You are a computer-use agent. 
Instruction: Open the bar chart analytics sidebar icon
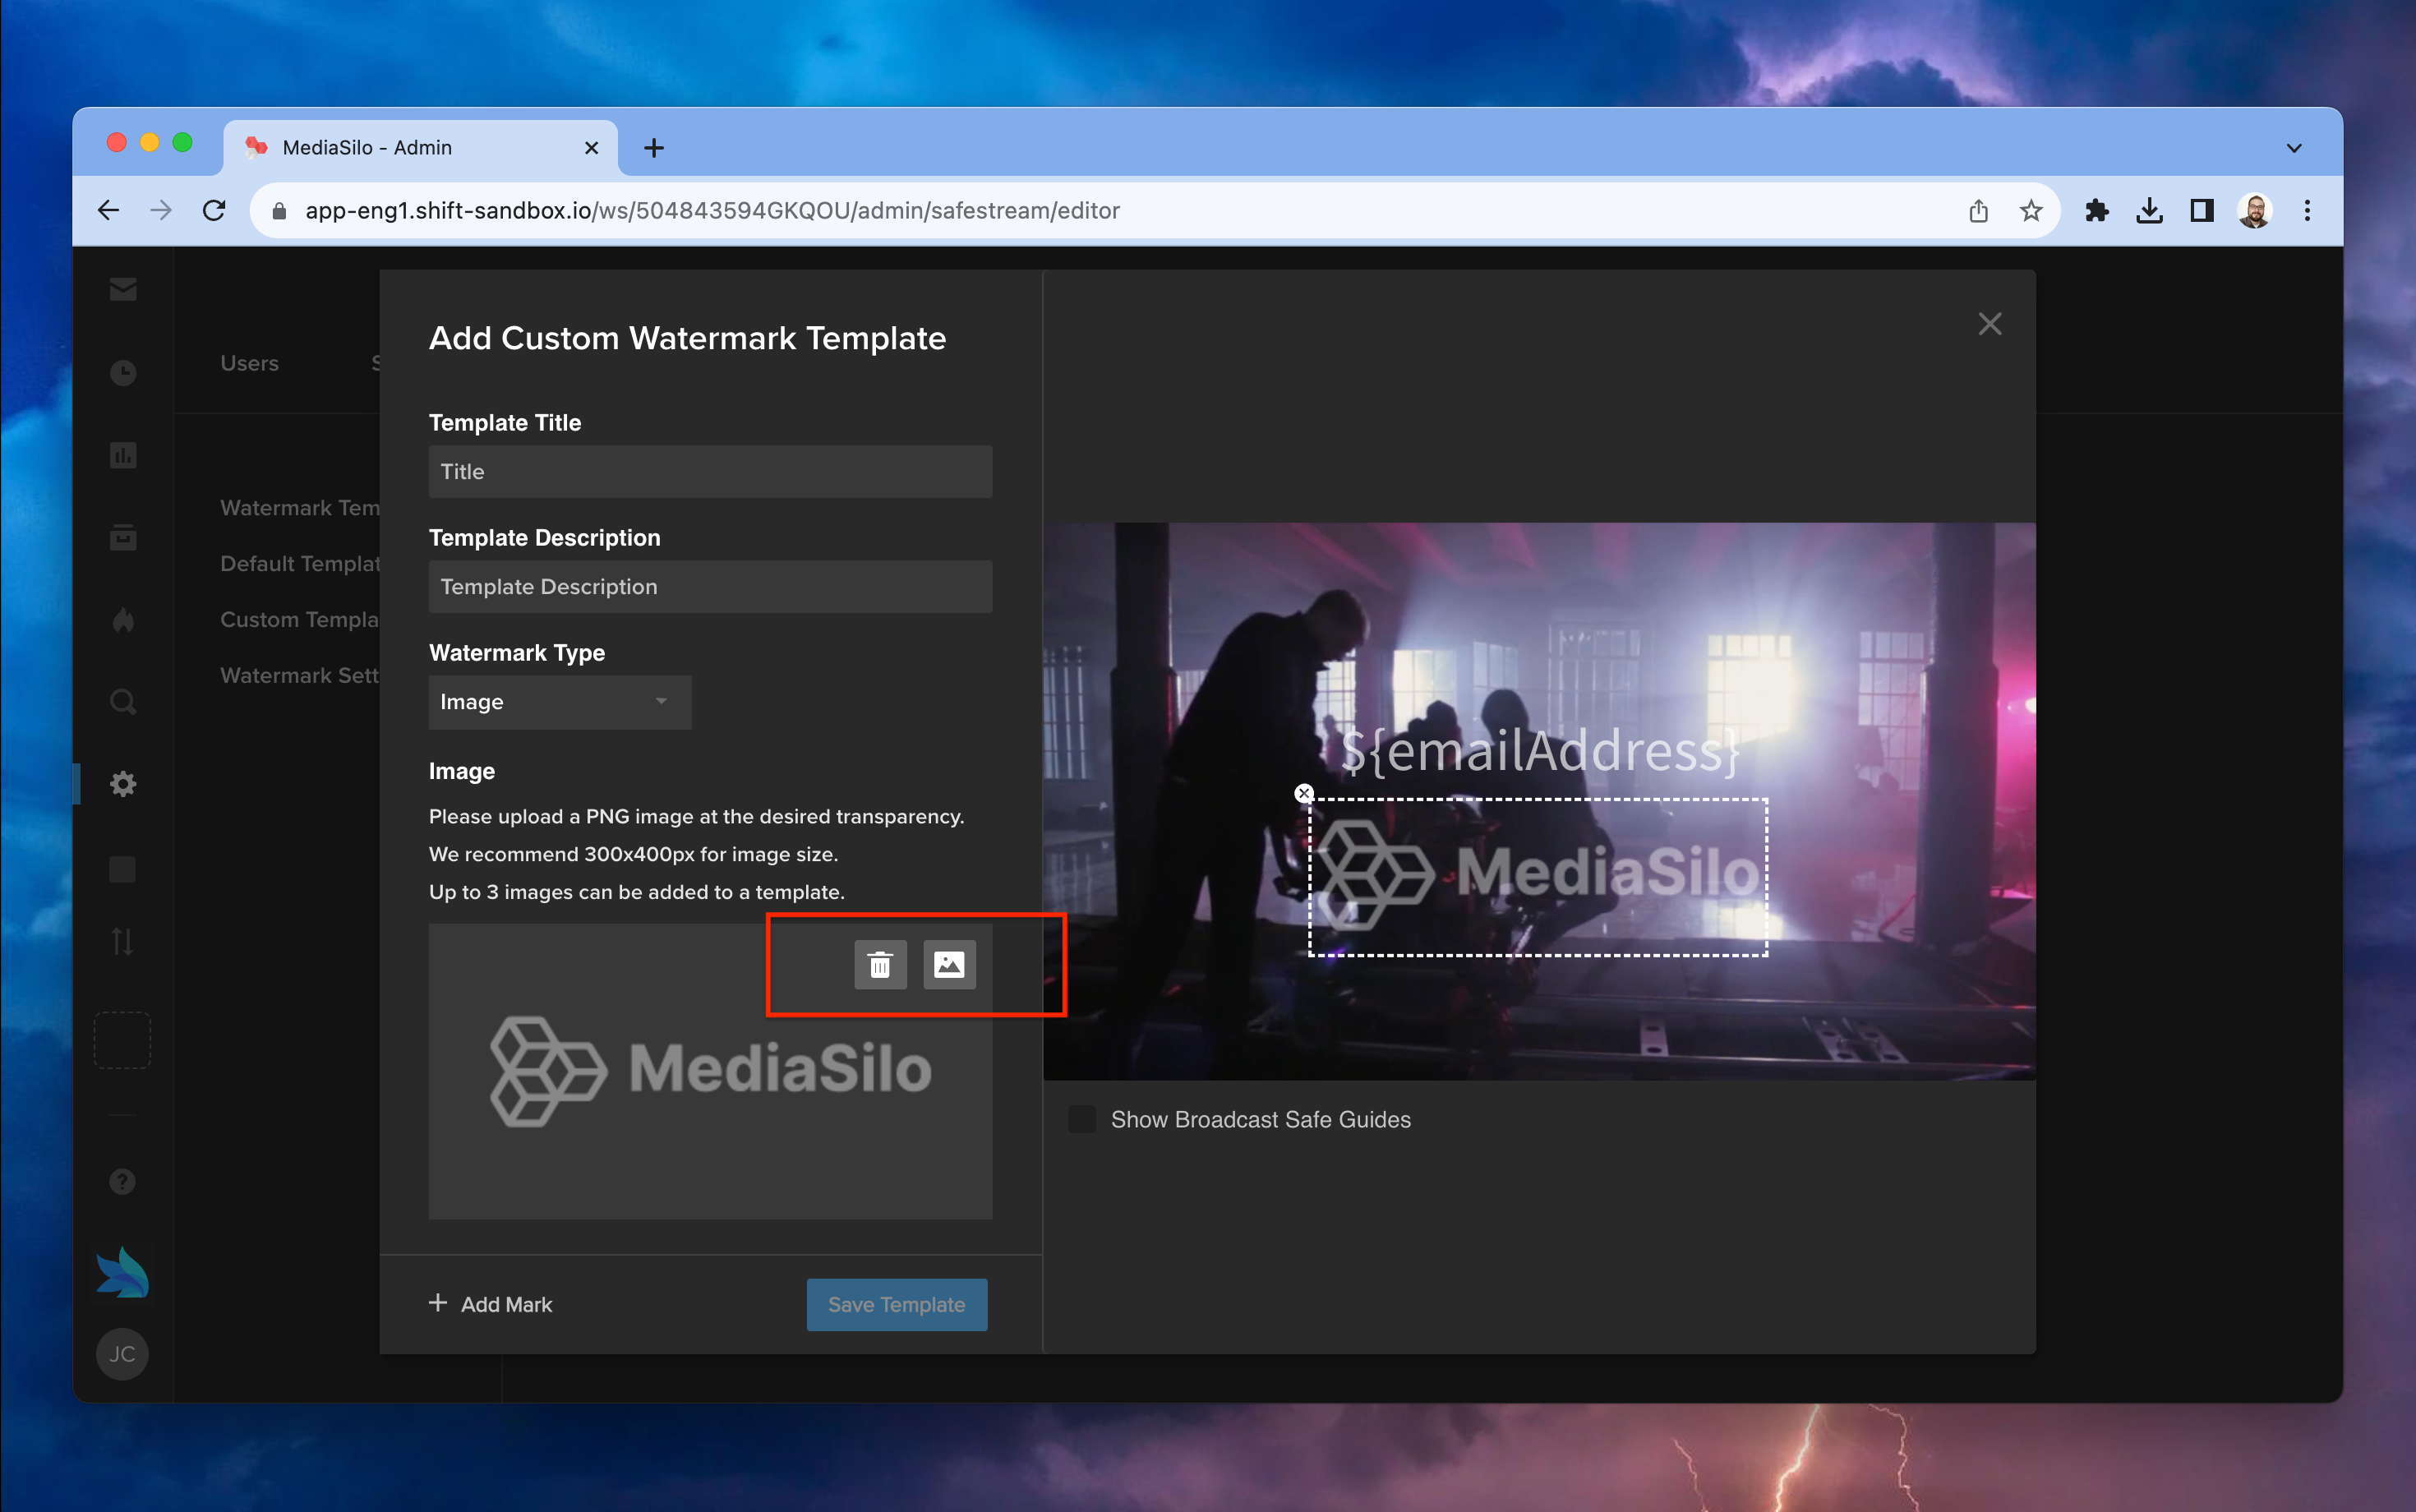pyautogui.click(x=123, y=456)
